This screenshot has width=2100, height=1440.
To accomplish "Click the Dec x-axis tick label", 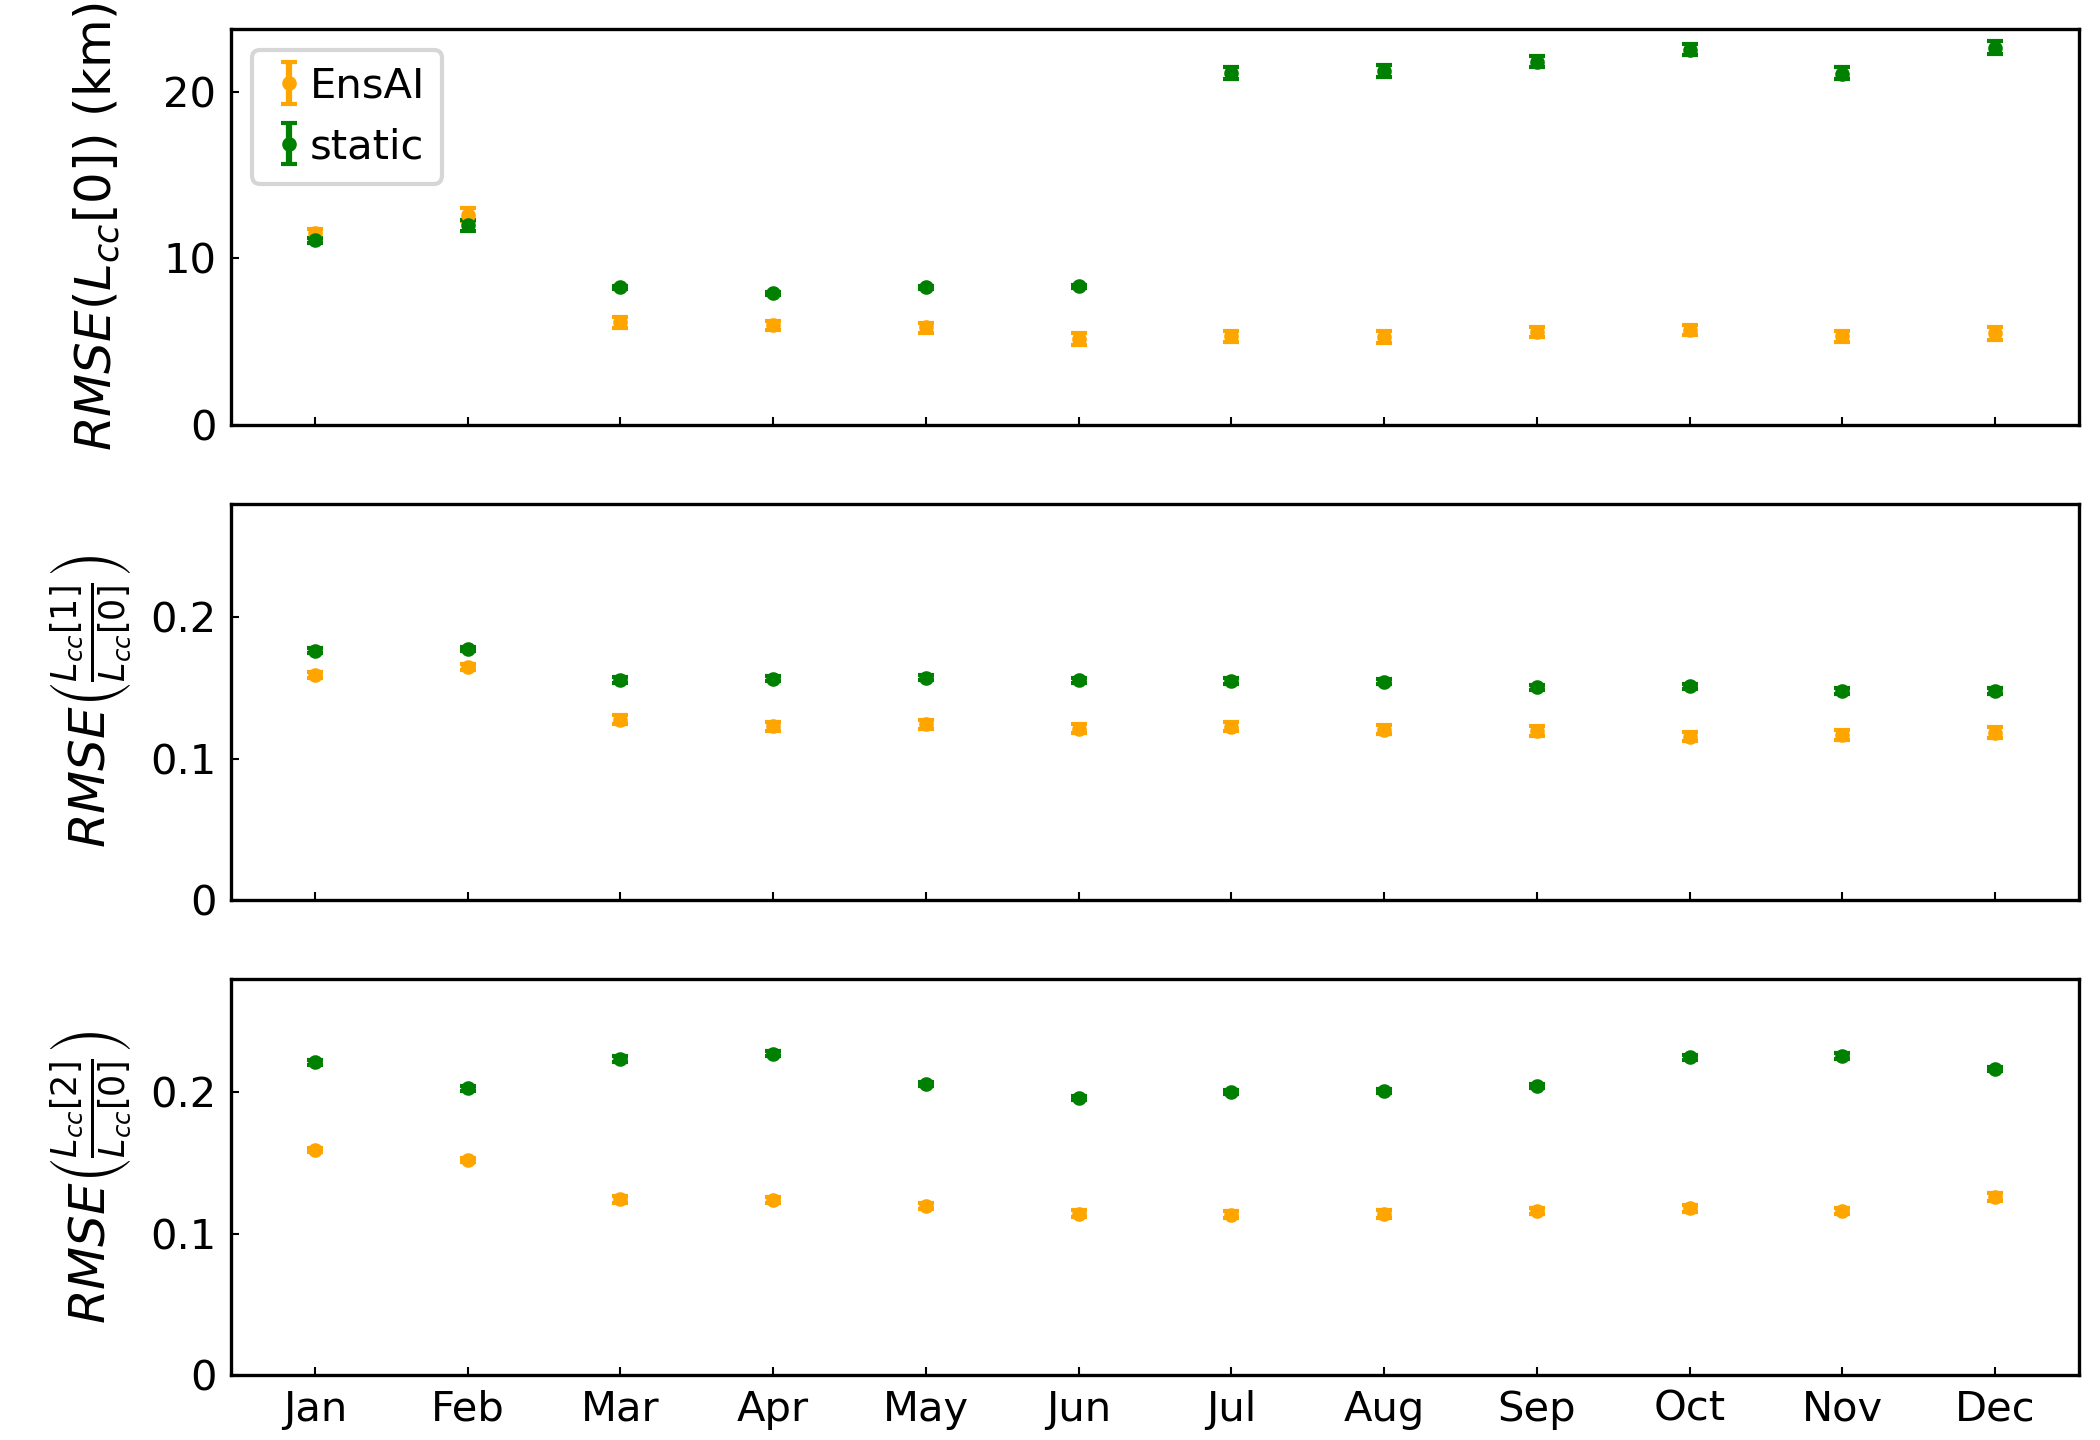I will [x=1994, y=1407].
